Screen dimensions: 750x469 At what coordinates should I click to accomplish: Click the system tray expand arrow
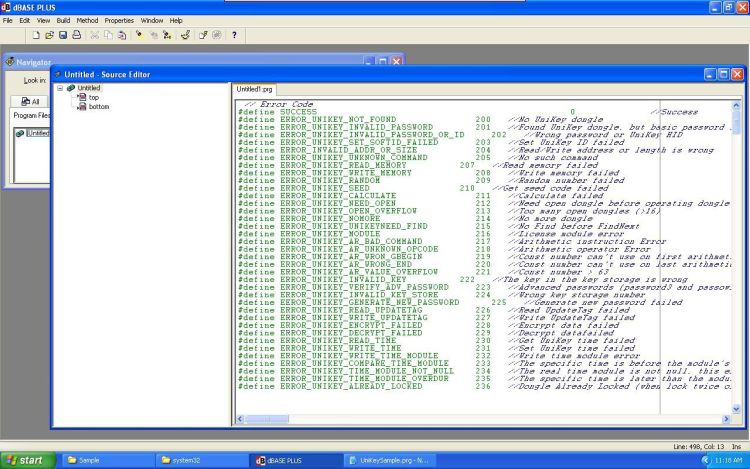705,460
